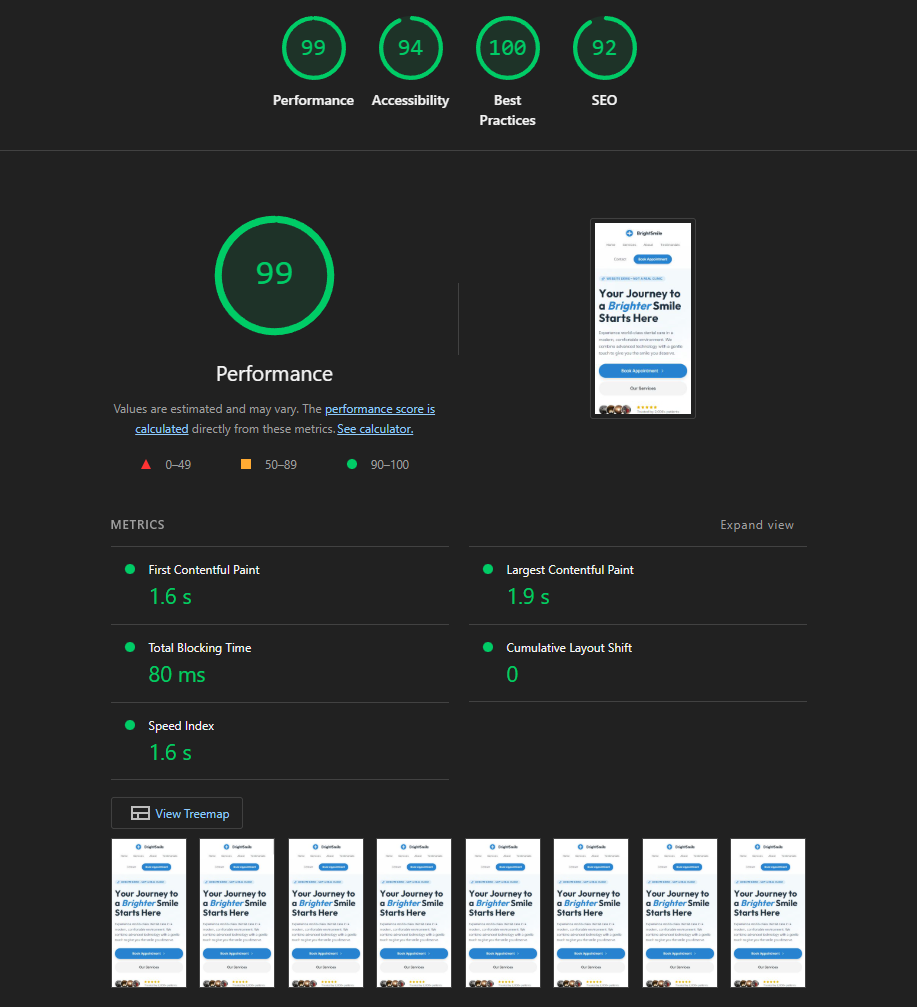The width and height of the screenshot is (917, 1007).
Task: Expand the metrics view
Action: pyautogui.click(x=756, y=525)
